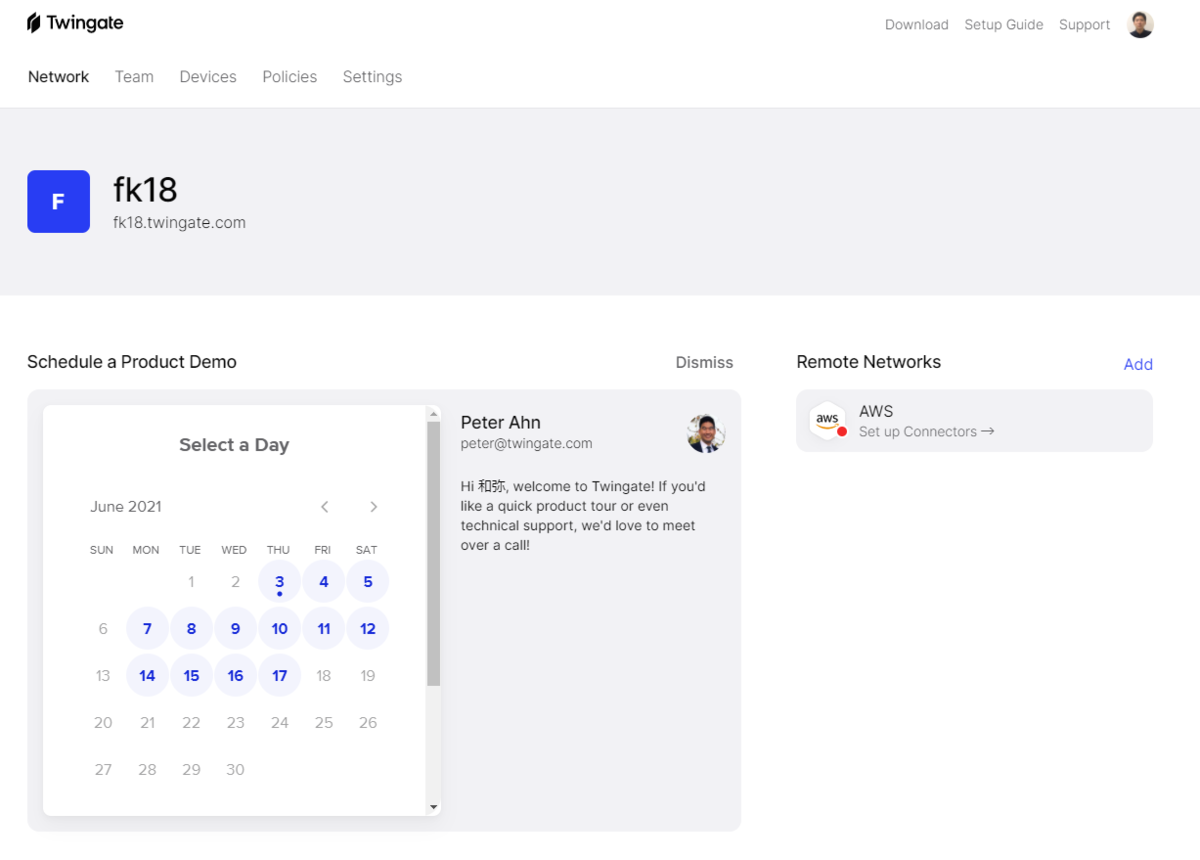Select June 9 on the calendar

click(x=235, y=629)
